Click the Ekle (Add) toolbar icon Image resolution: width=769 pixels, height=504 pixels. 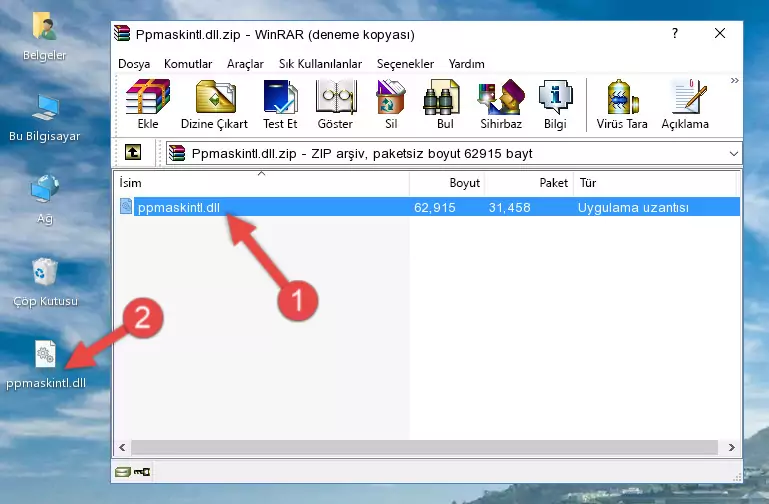coord(148,104)
